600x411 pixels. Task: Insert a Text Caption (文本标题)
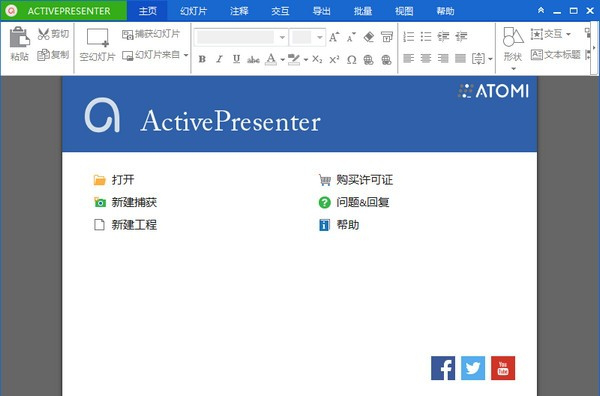coord(555,55)
